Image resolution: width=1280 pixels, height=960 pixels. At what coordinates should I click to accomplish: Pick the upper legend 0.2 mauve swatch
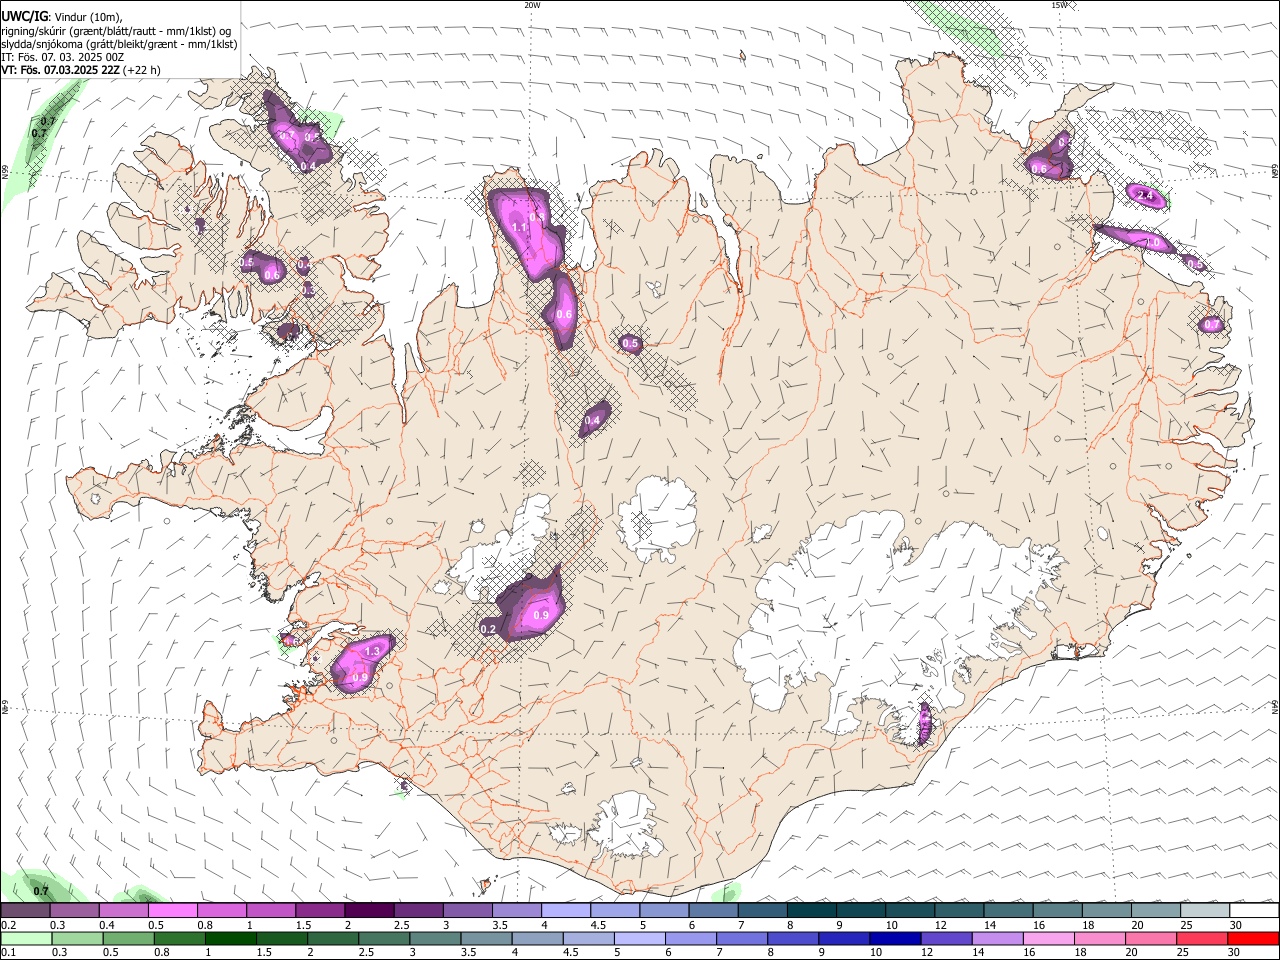coord(26,911)
